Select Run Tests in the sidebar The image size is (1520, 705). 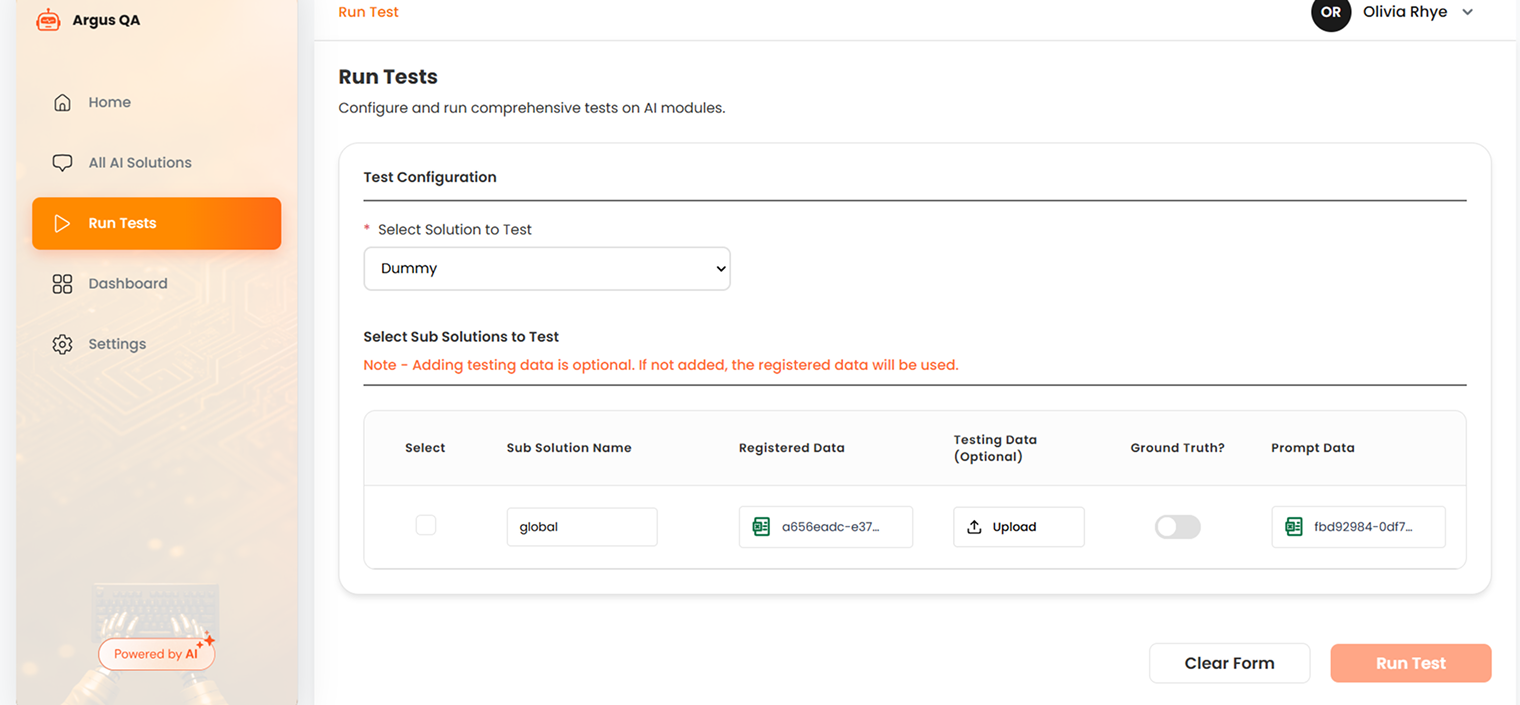click(156, 223)
